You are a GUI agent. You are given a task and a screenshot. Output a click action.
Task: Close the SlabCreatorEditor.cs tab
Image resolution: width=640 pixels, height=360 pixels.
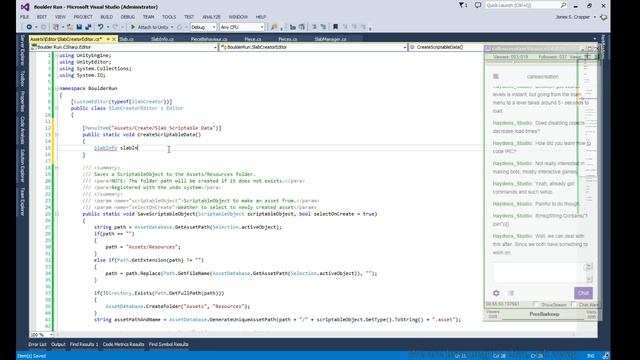114,39
